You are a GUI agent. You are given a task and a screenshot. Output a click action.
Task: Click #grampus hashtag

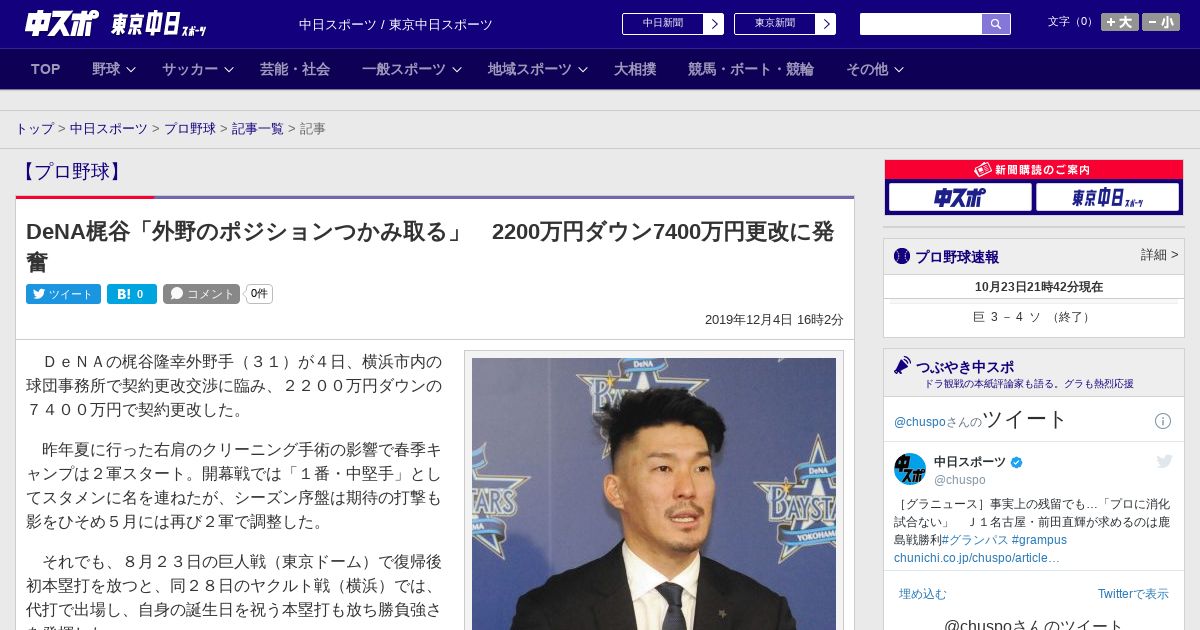click(x=1039, y=540)
